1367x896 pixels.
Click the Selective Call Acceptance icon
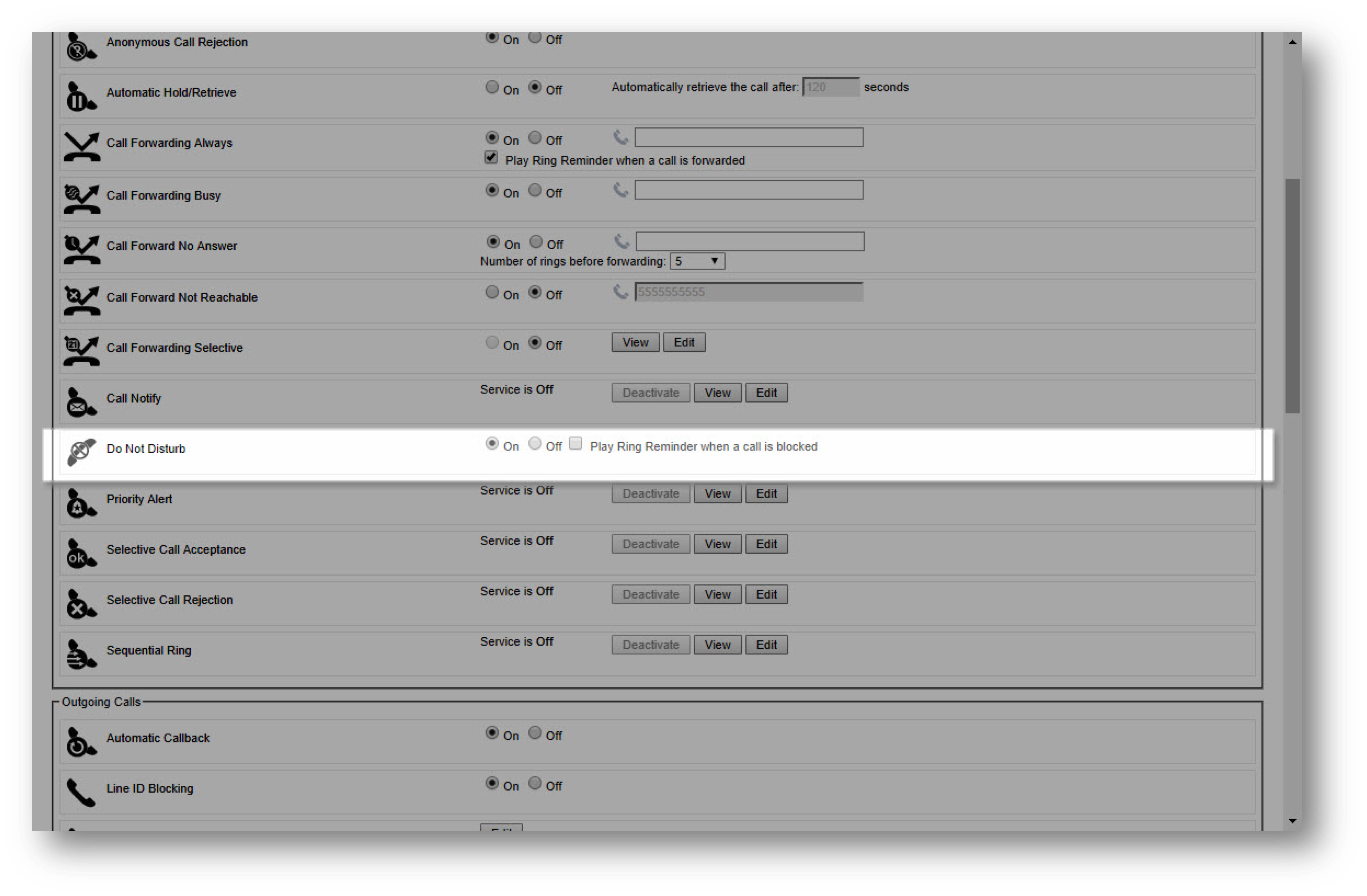(x=81, y=552)
